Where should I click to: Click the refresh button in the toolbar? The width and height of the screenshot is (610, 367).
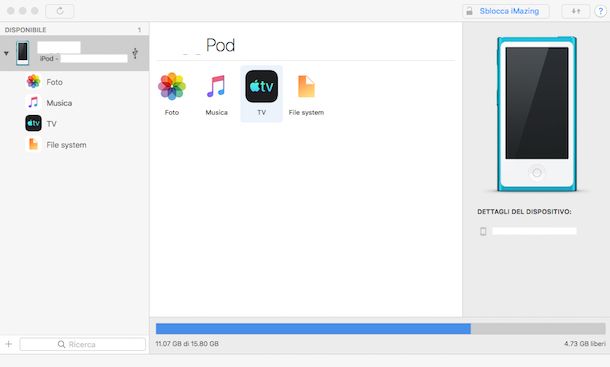pyautogui.click(x=60, y=11)
